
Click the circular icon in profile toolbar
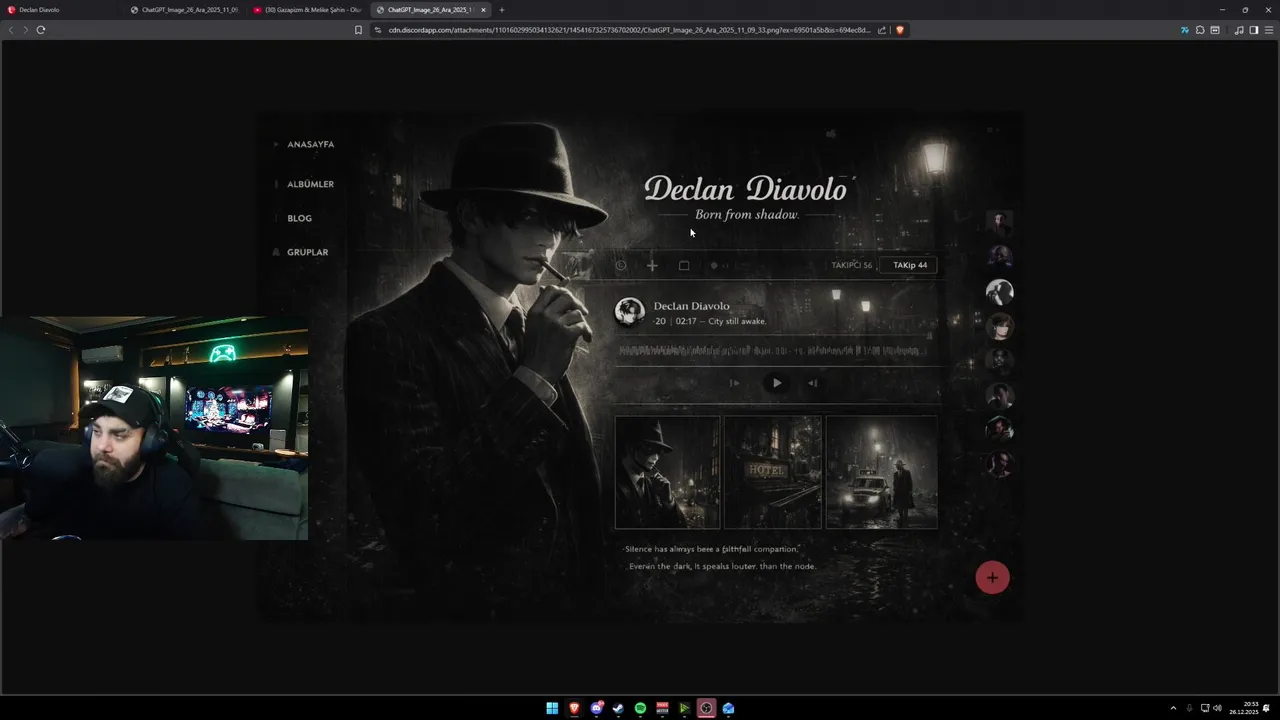(621, 265)
